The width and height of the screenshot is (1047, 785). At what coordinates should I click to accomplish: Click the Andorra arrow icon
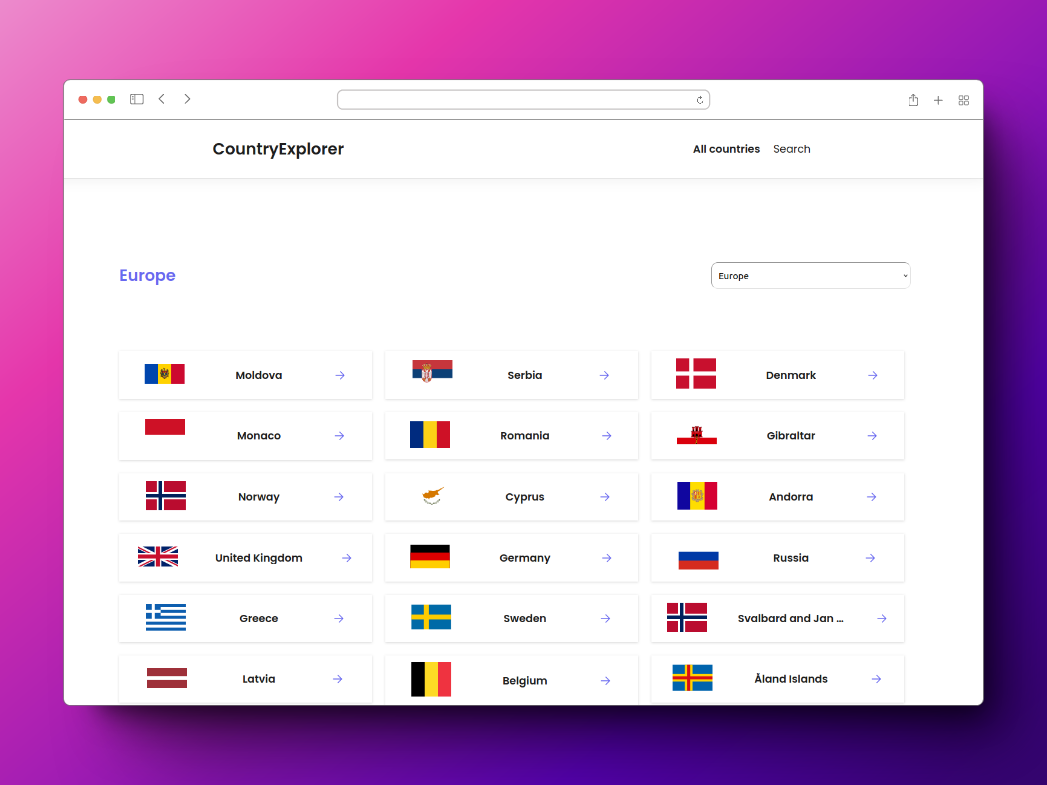(x=871, y=497)
